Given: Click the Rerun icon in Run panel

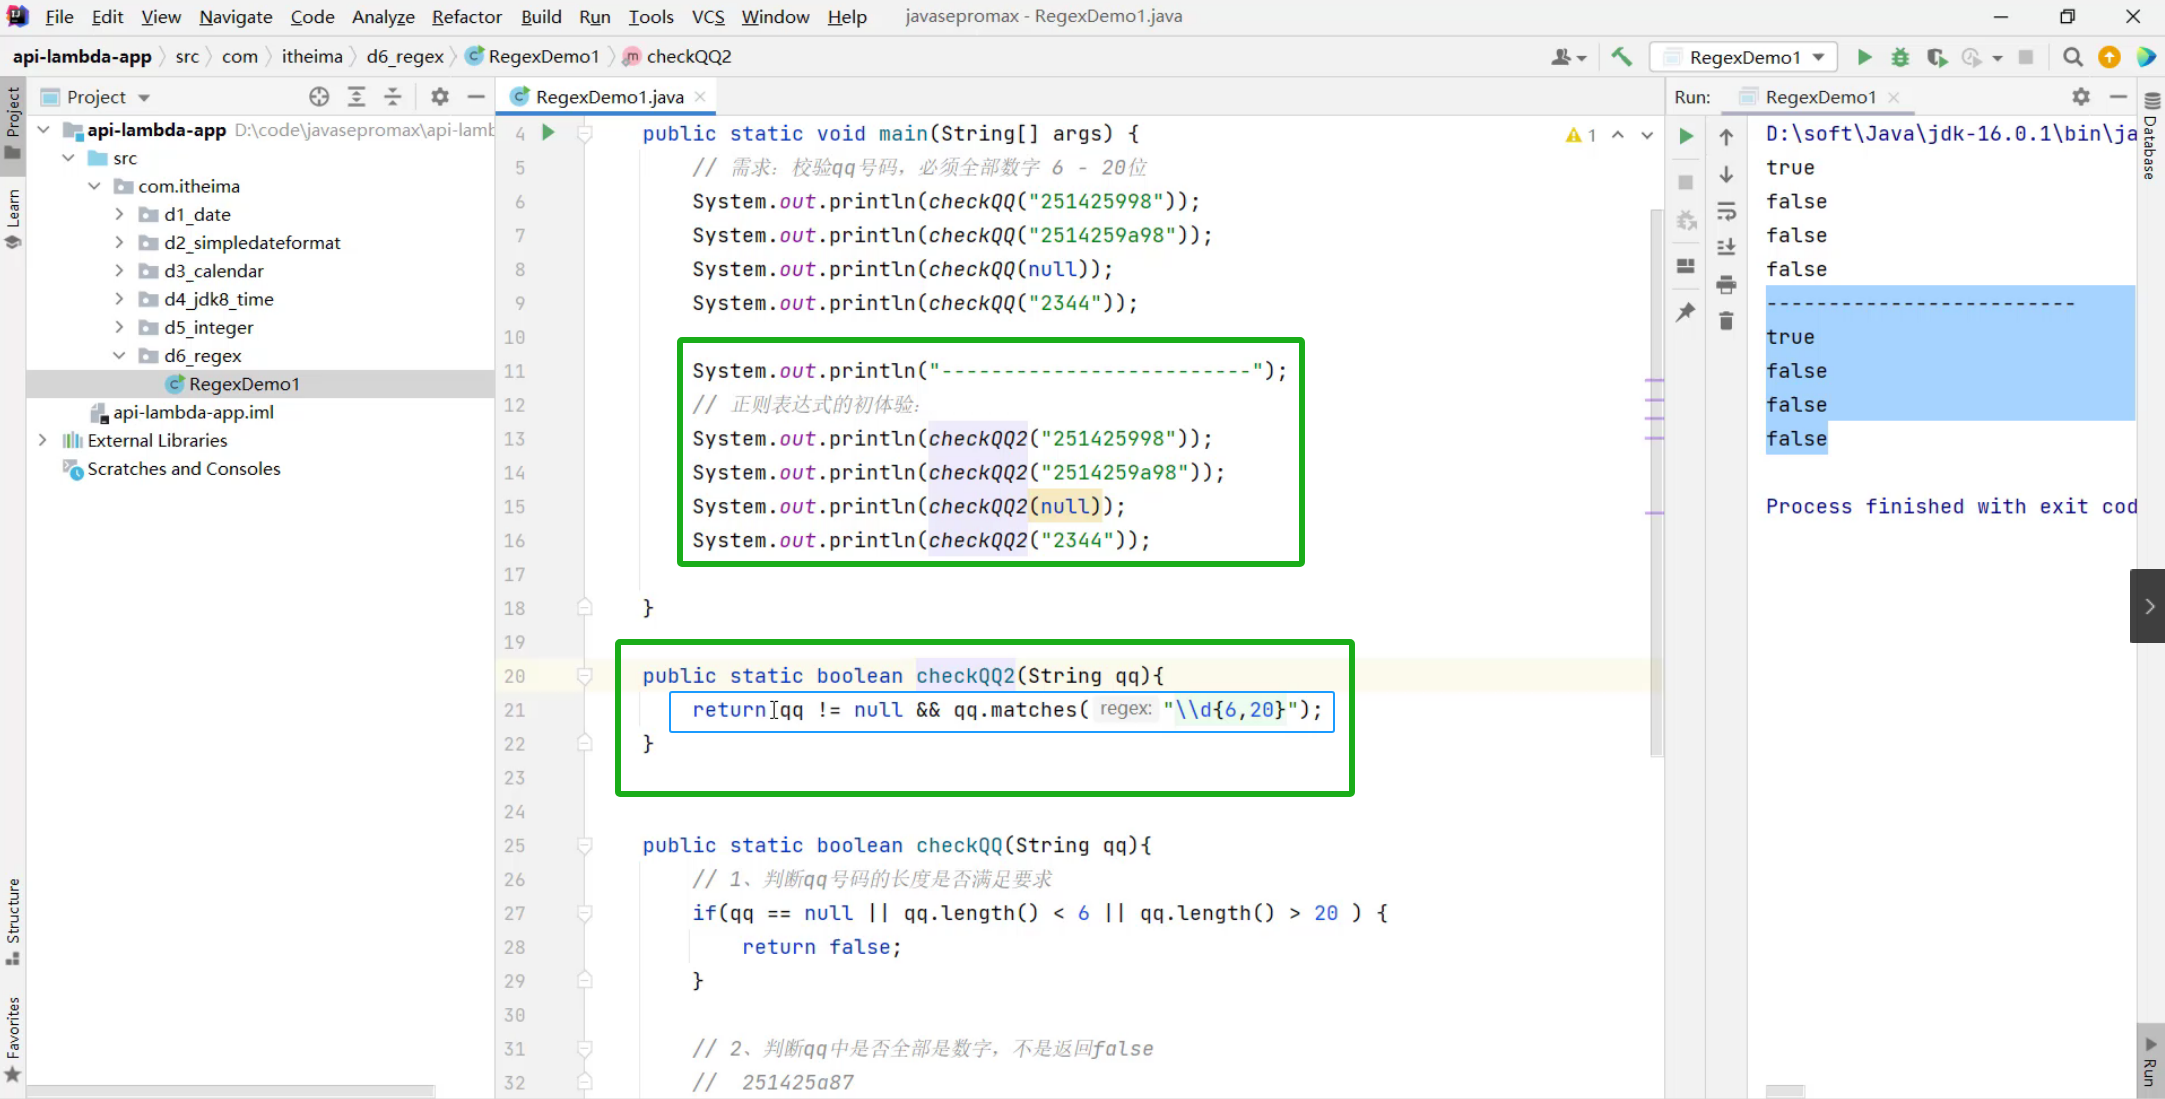Looking at the screenshot, I should (x=1686, y=136).
